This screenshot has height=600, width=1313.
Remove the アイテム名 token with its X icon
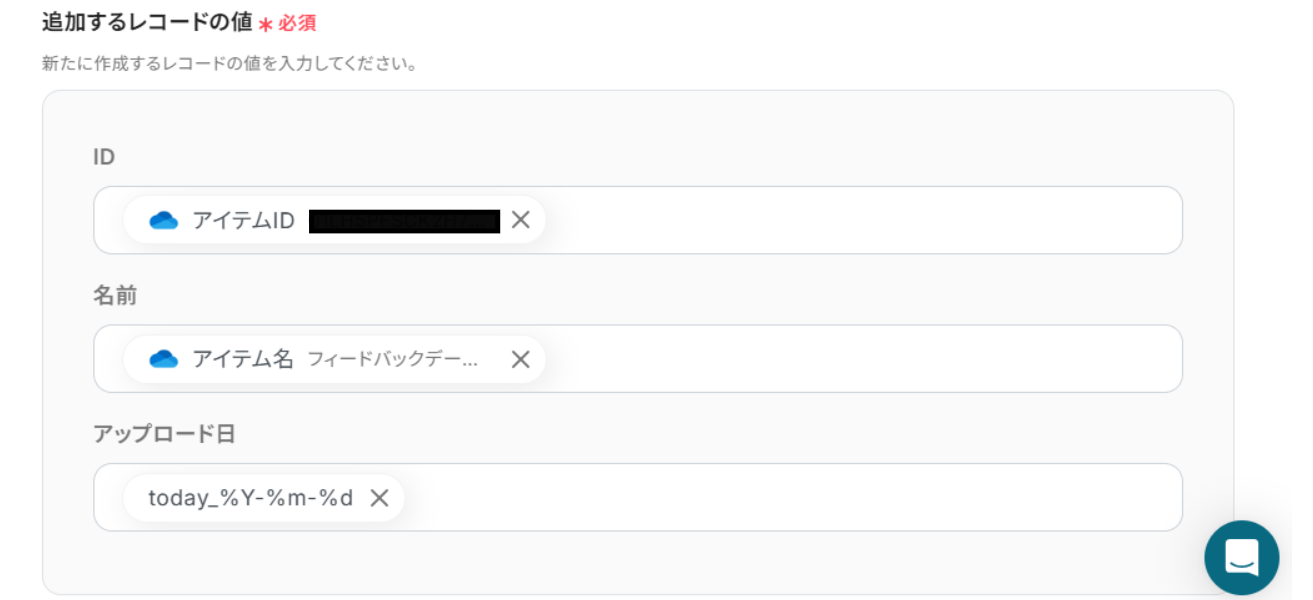pyautogui.click(x=520, y=359)
